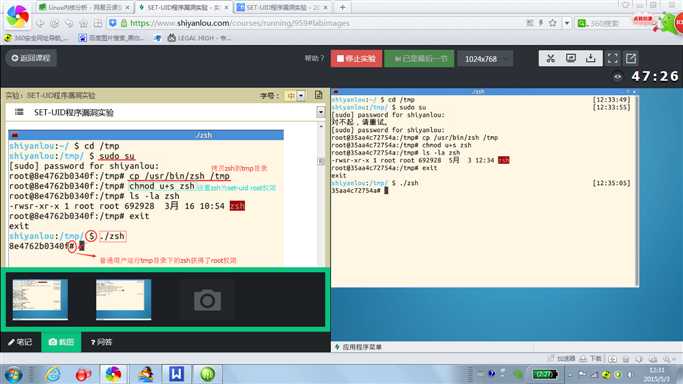Open the WPS Writer taskbar icon
This screenshot has height=384, width=683.
point(176,374)
